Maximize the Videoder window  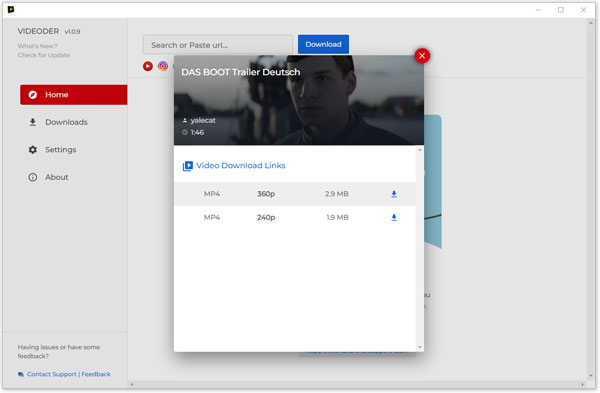coord(561,10)
